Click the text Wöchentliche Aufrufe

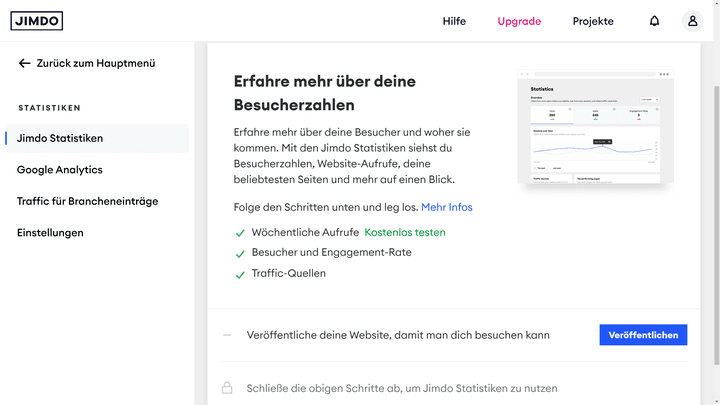pos(305,232)
